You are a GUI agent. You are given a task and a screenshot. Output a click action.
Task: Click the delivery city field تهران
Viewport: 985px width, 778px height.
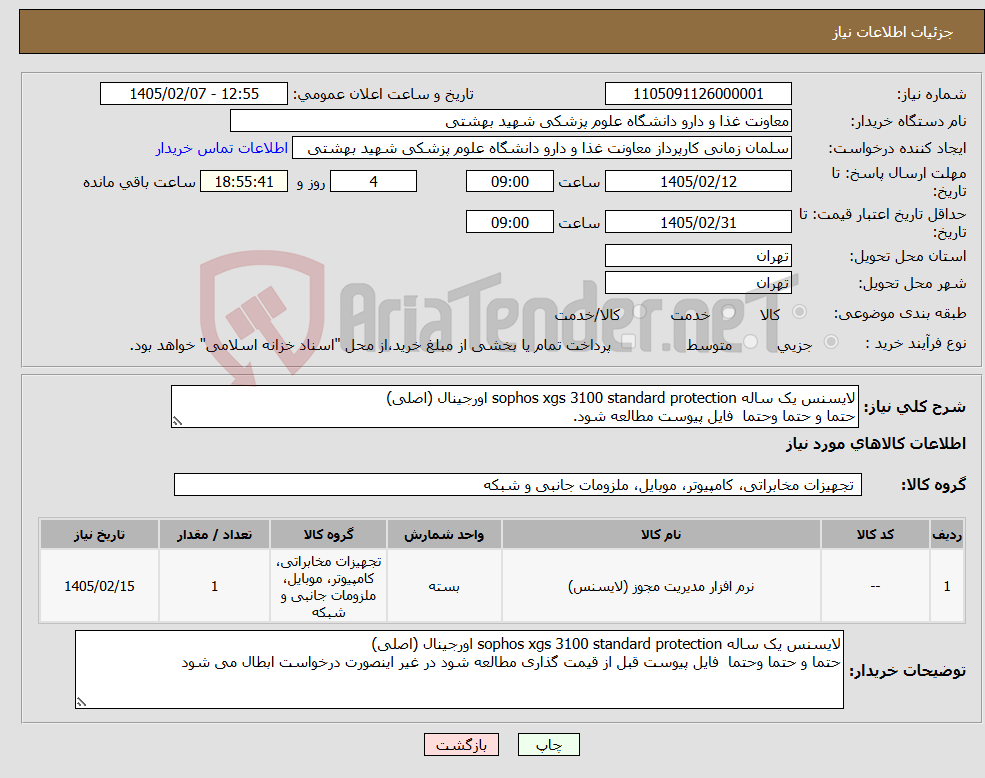[698, 283]
